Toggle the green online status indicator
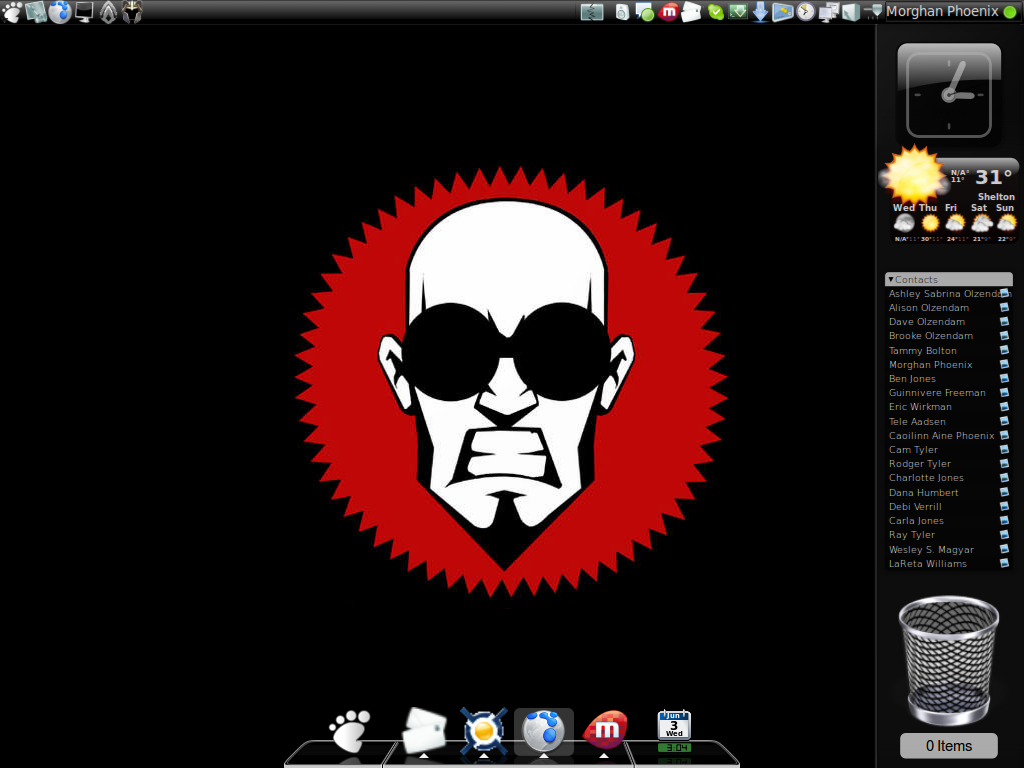The image size is (1024, 768). (x=1009, y=12)
